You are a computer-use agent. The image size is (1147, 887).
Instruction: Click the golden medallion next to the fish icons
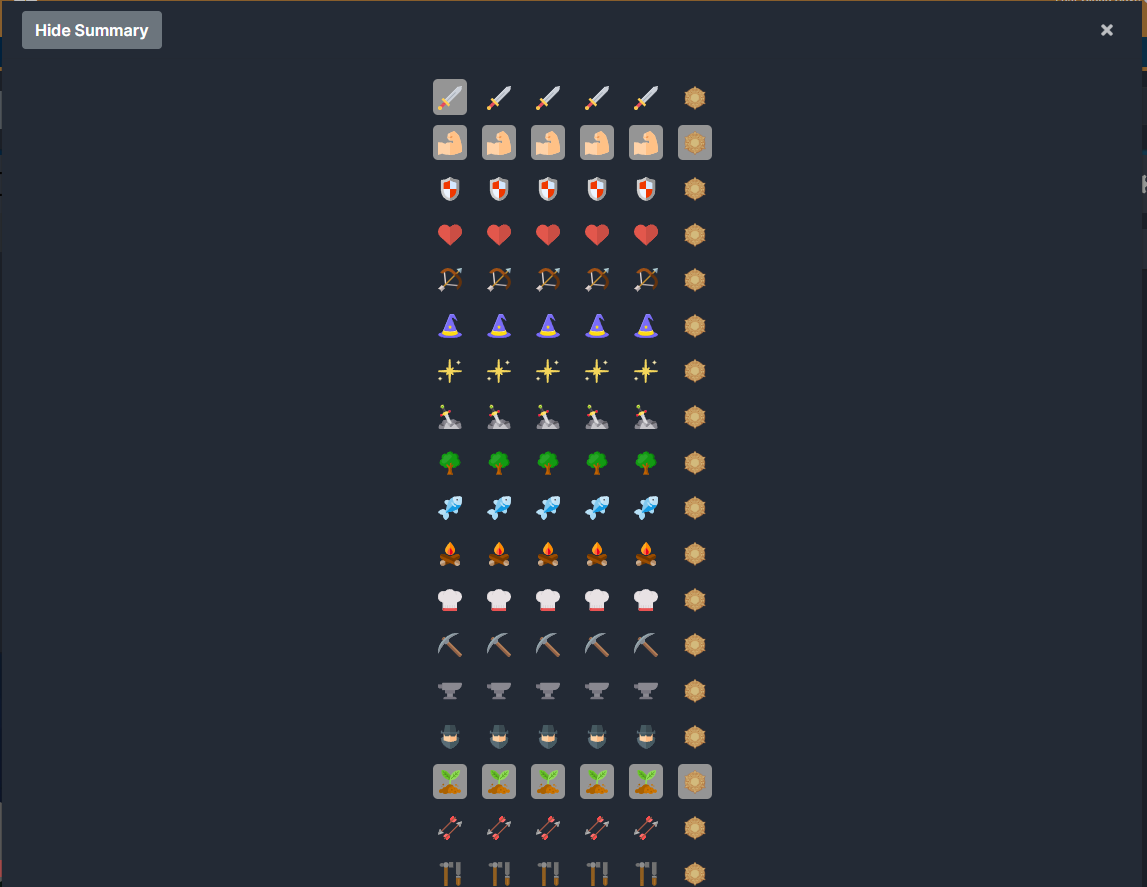click(x=694, y=507)
